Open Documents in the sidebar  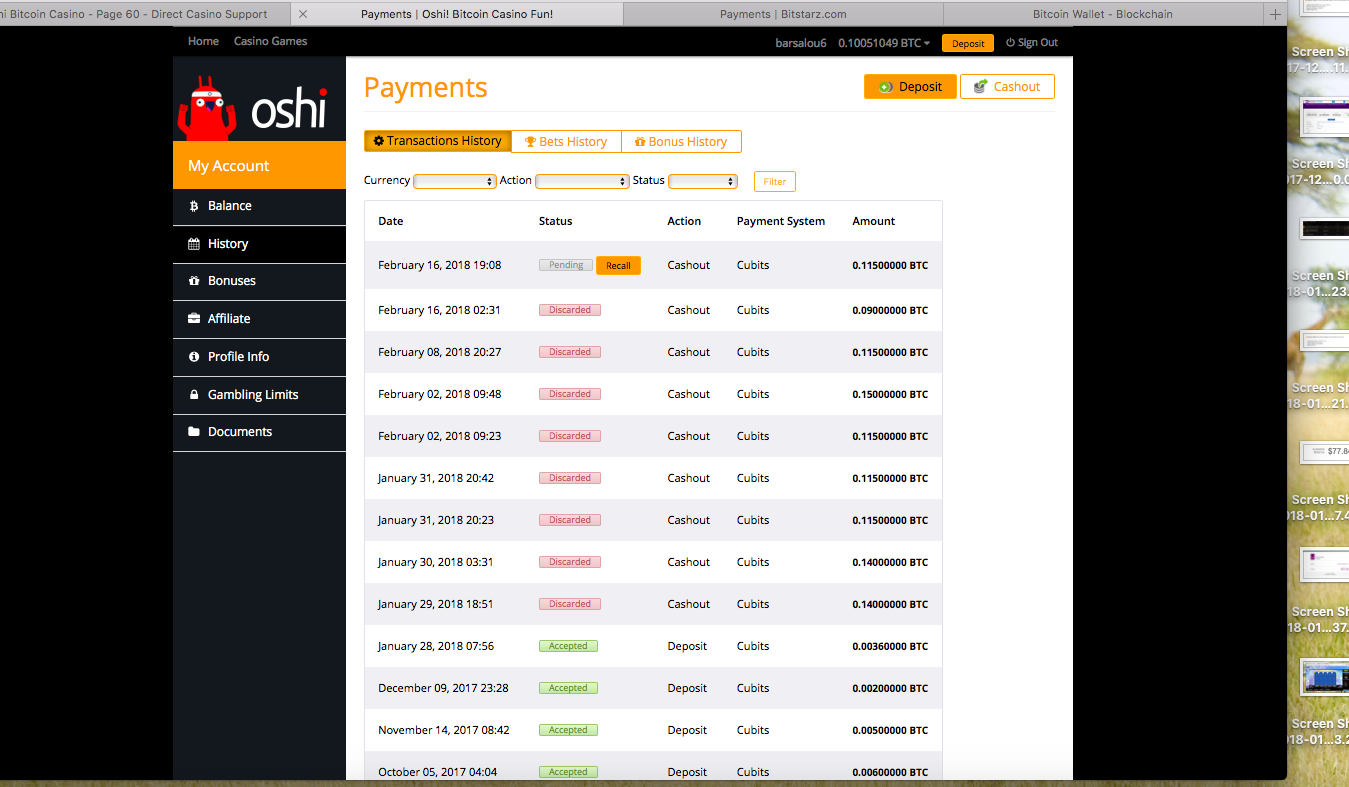[x=259, y=432]
